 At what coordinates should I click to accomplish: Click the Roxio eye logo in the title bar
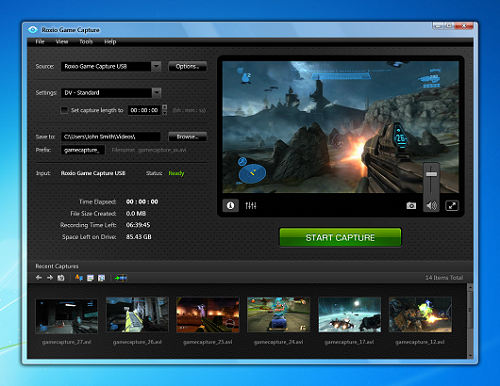33,30
